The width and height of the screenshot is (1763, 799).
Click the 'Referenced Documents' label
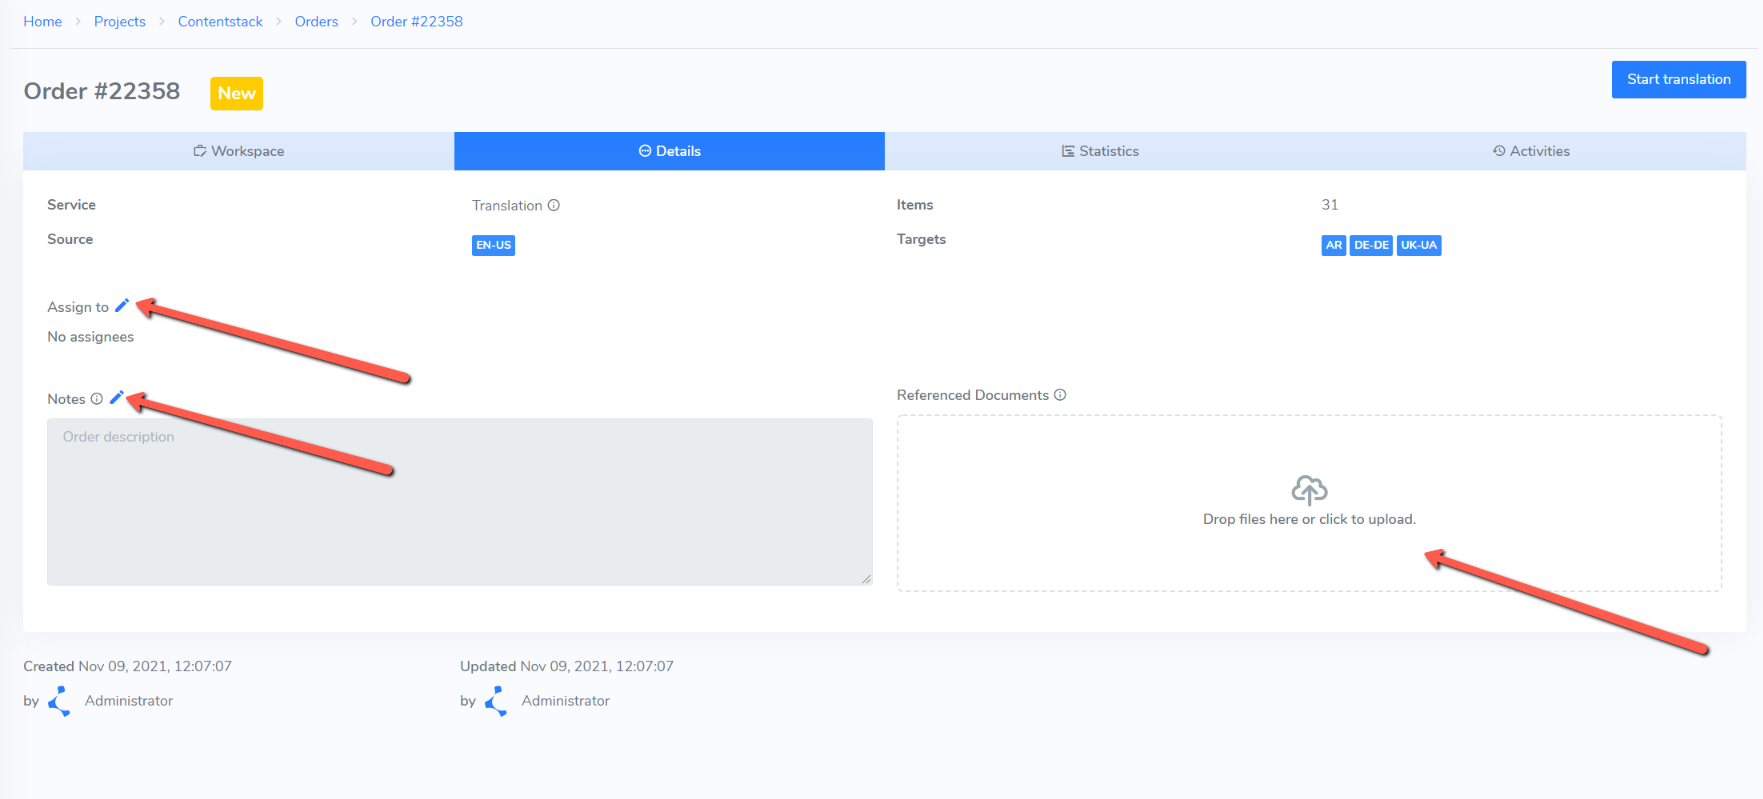click(x=973, y=395)
